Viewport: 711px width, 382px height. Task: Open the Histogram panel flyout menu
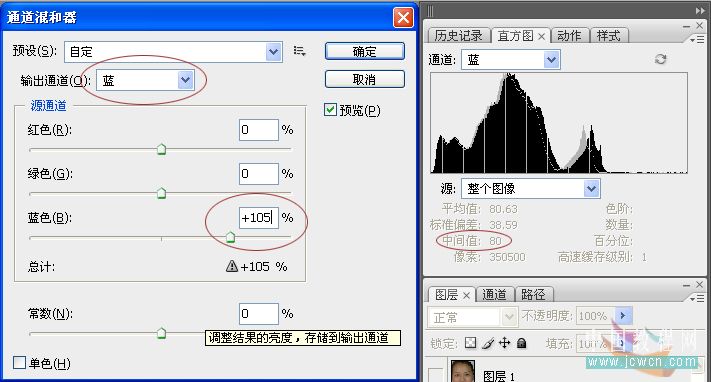(696, 40)
